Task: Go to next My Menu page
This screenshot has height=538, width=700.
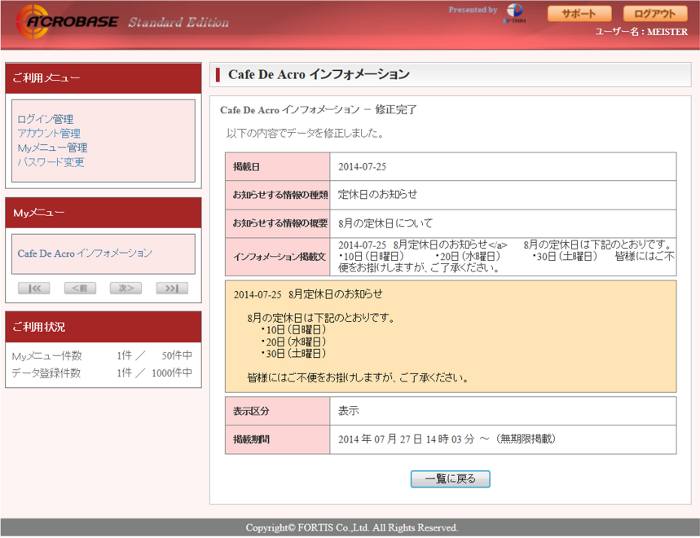Action: (x=126, y=288)
